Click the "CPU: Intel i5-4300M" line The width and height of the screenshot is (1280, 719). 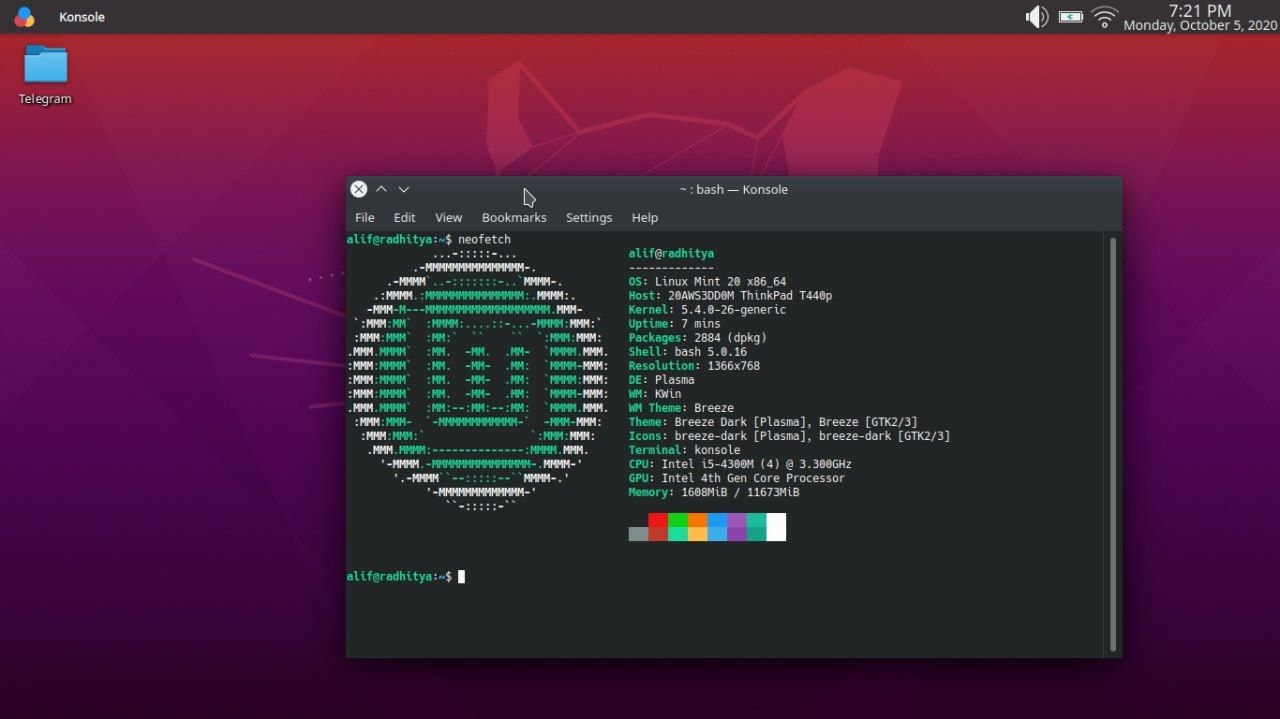click(x=740, y=464)
